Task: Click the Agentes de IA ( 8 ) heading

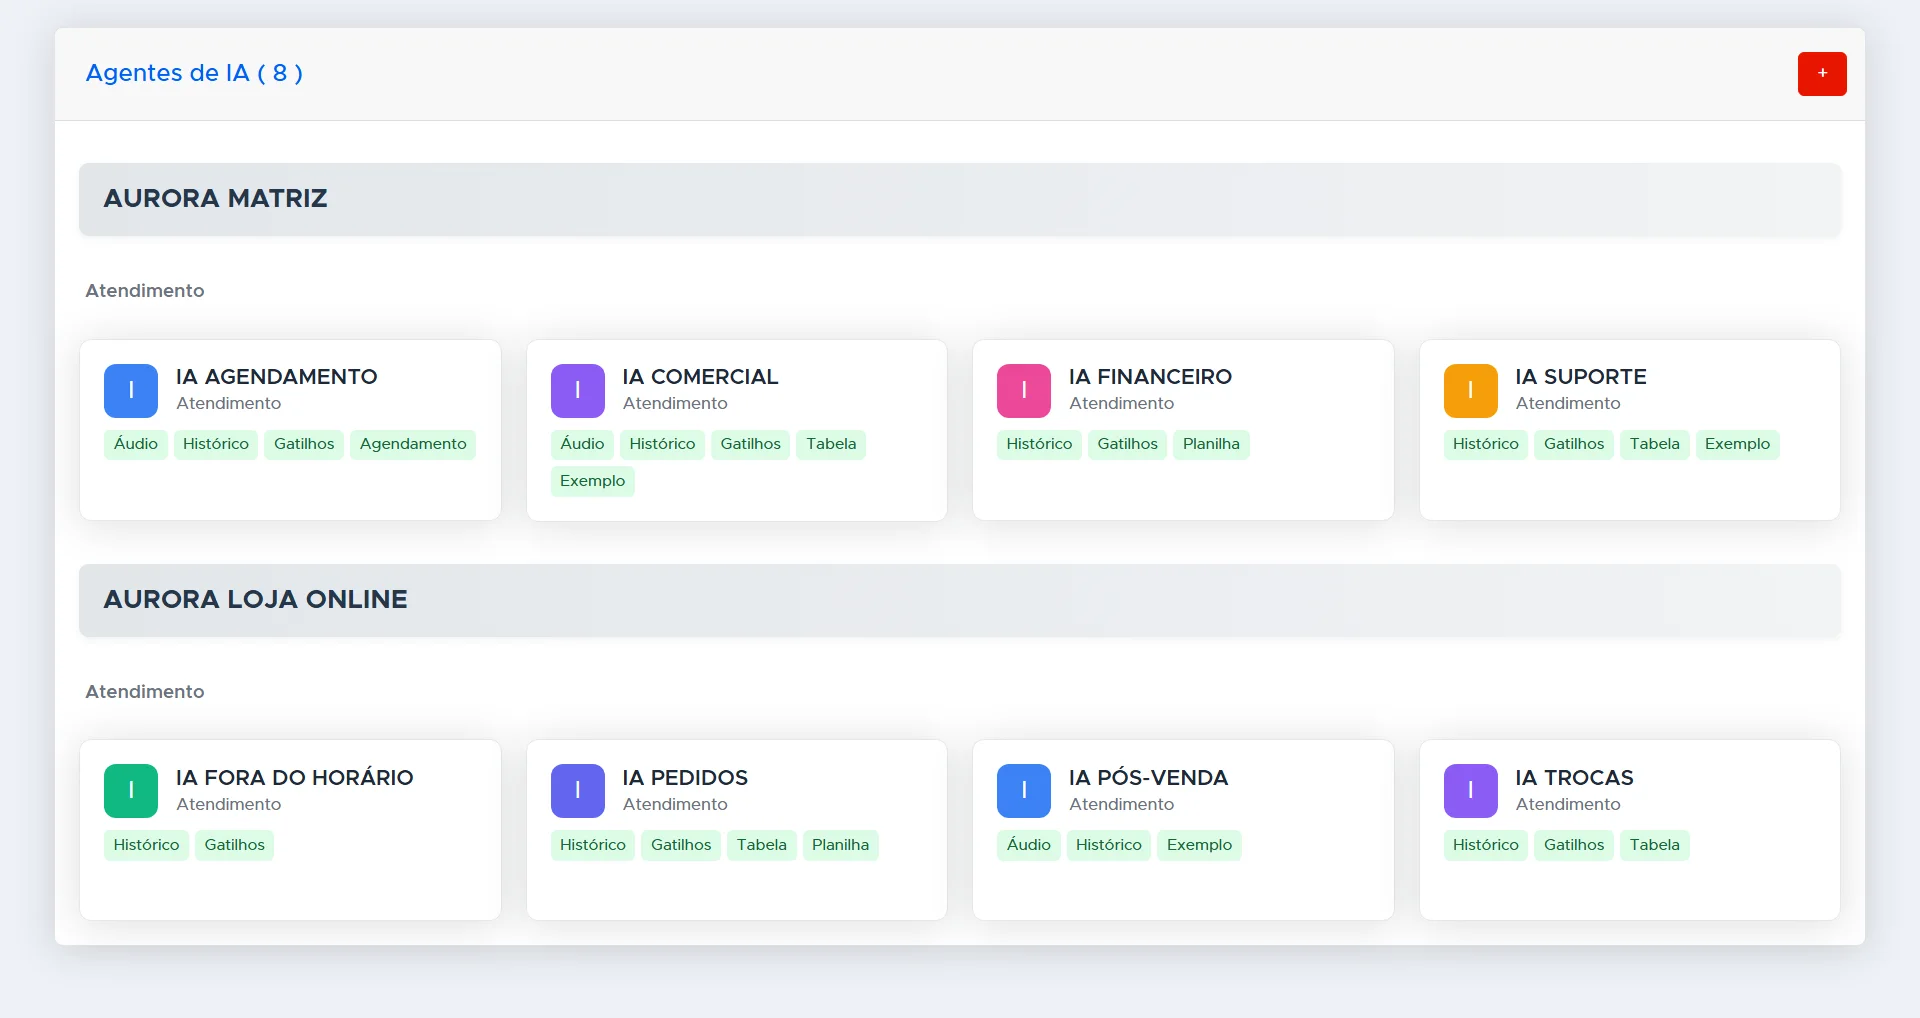Action: tap(194, 73)
